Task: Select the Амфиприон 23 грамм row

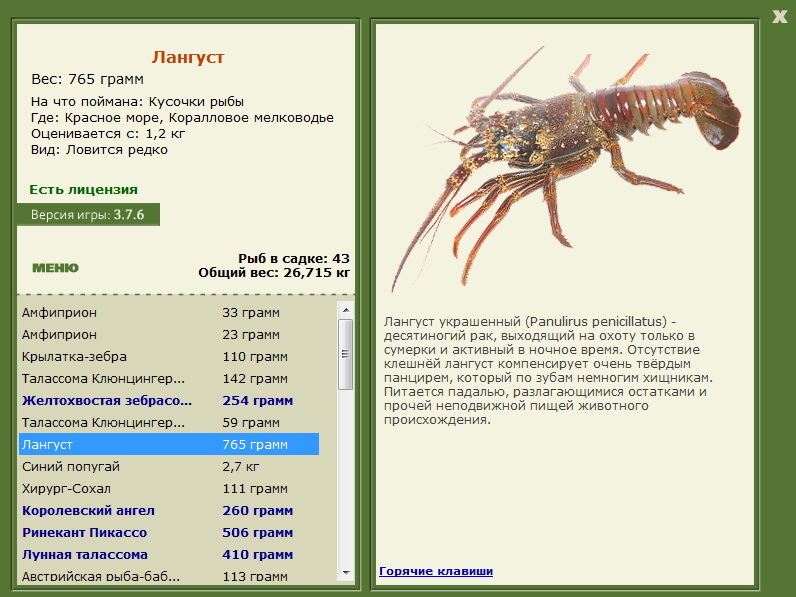Action: (x=169, y=335)
